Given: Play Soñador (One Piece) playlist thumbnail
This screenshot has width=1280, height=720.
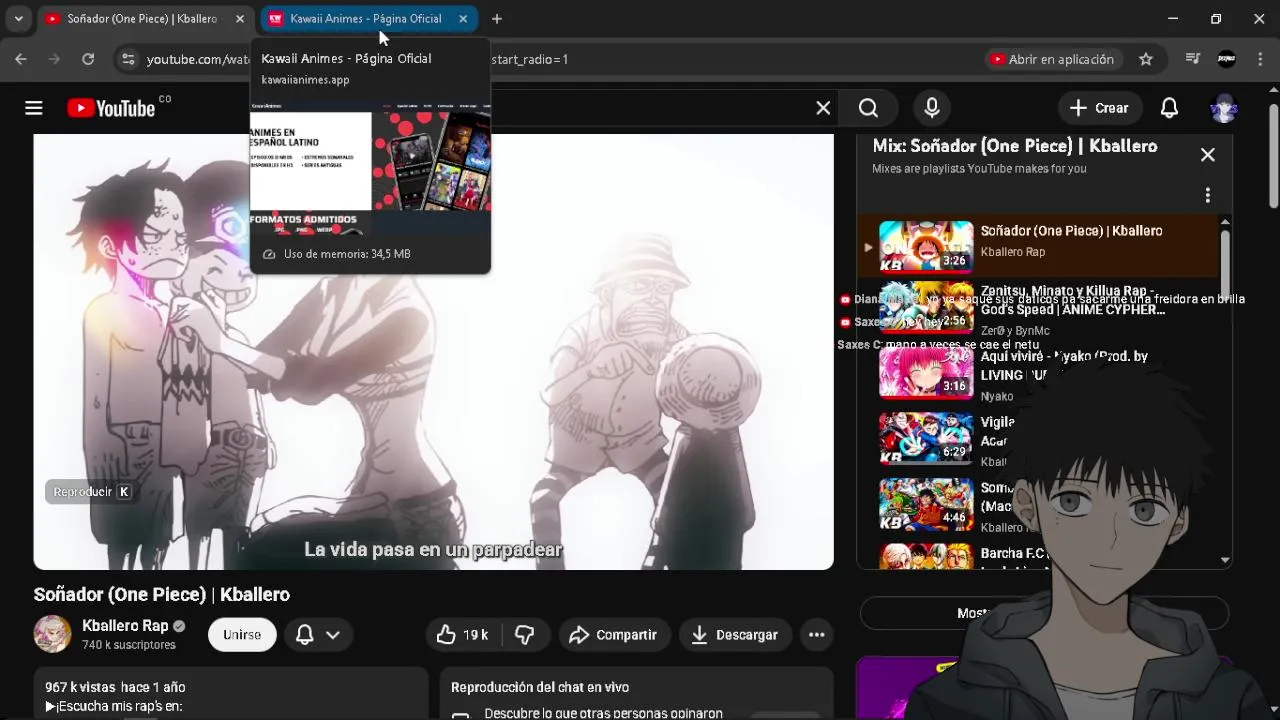Looking at the screenshot, I should [x=926, y=246].
